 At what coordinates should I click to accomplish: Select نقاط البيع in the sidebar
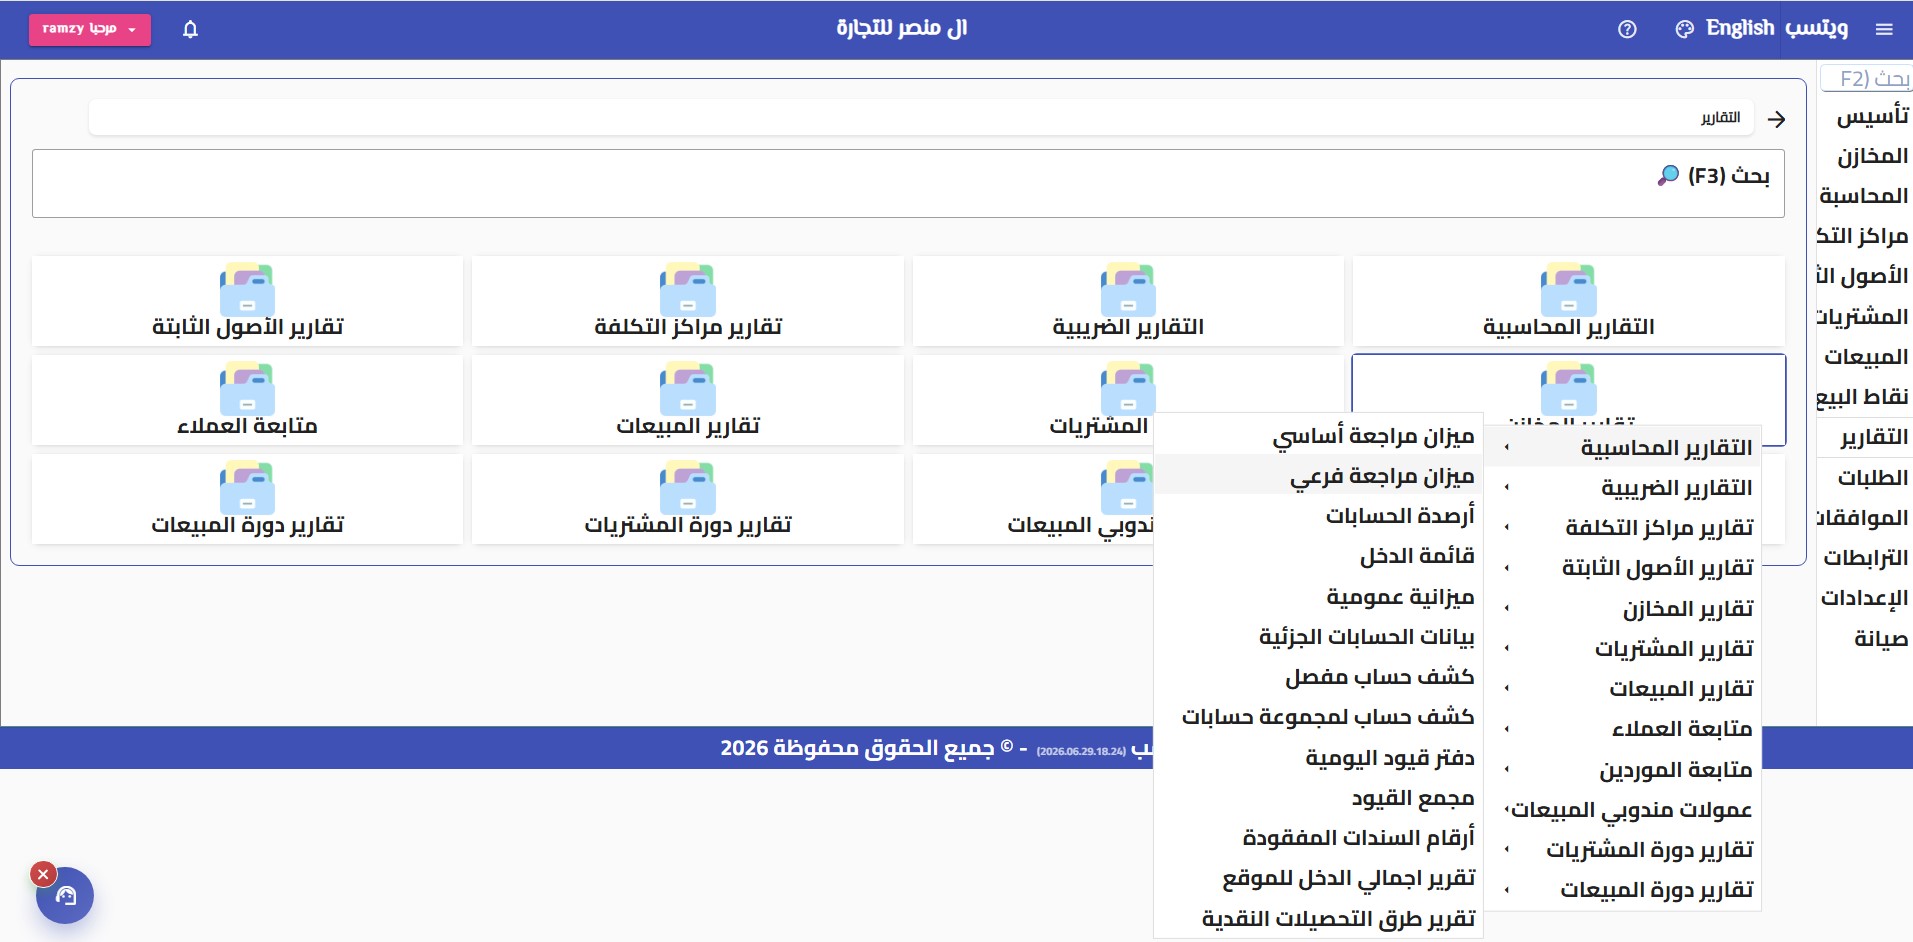[1863, 397]
